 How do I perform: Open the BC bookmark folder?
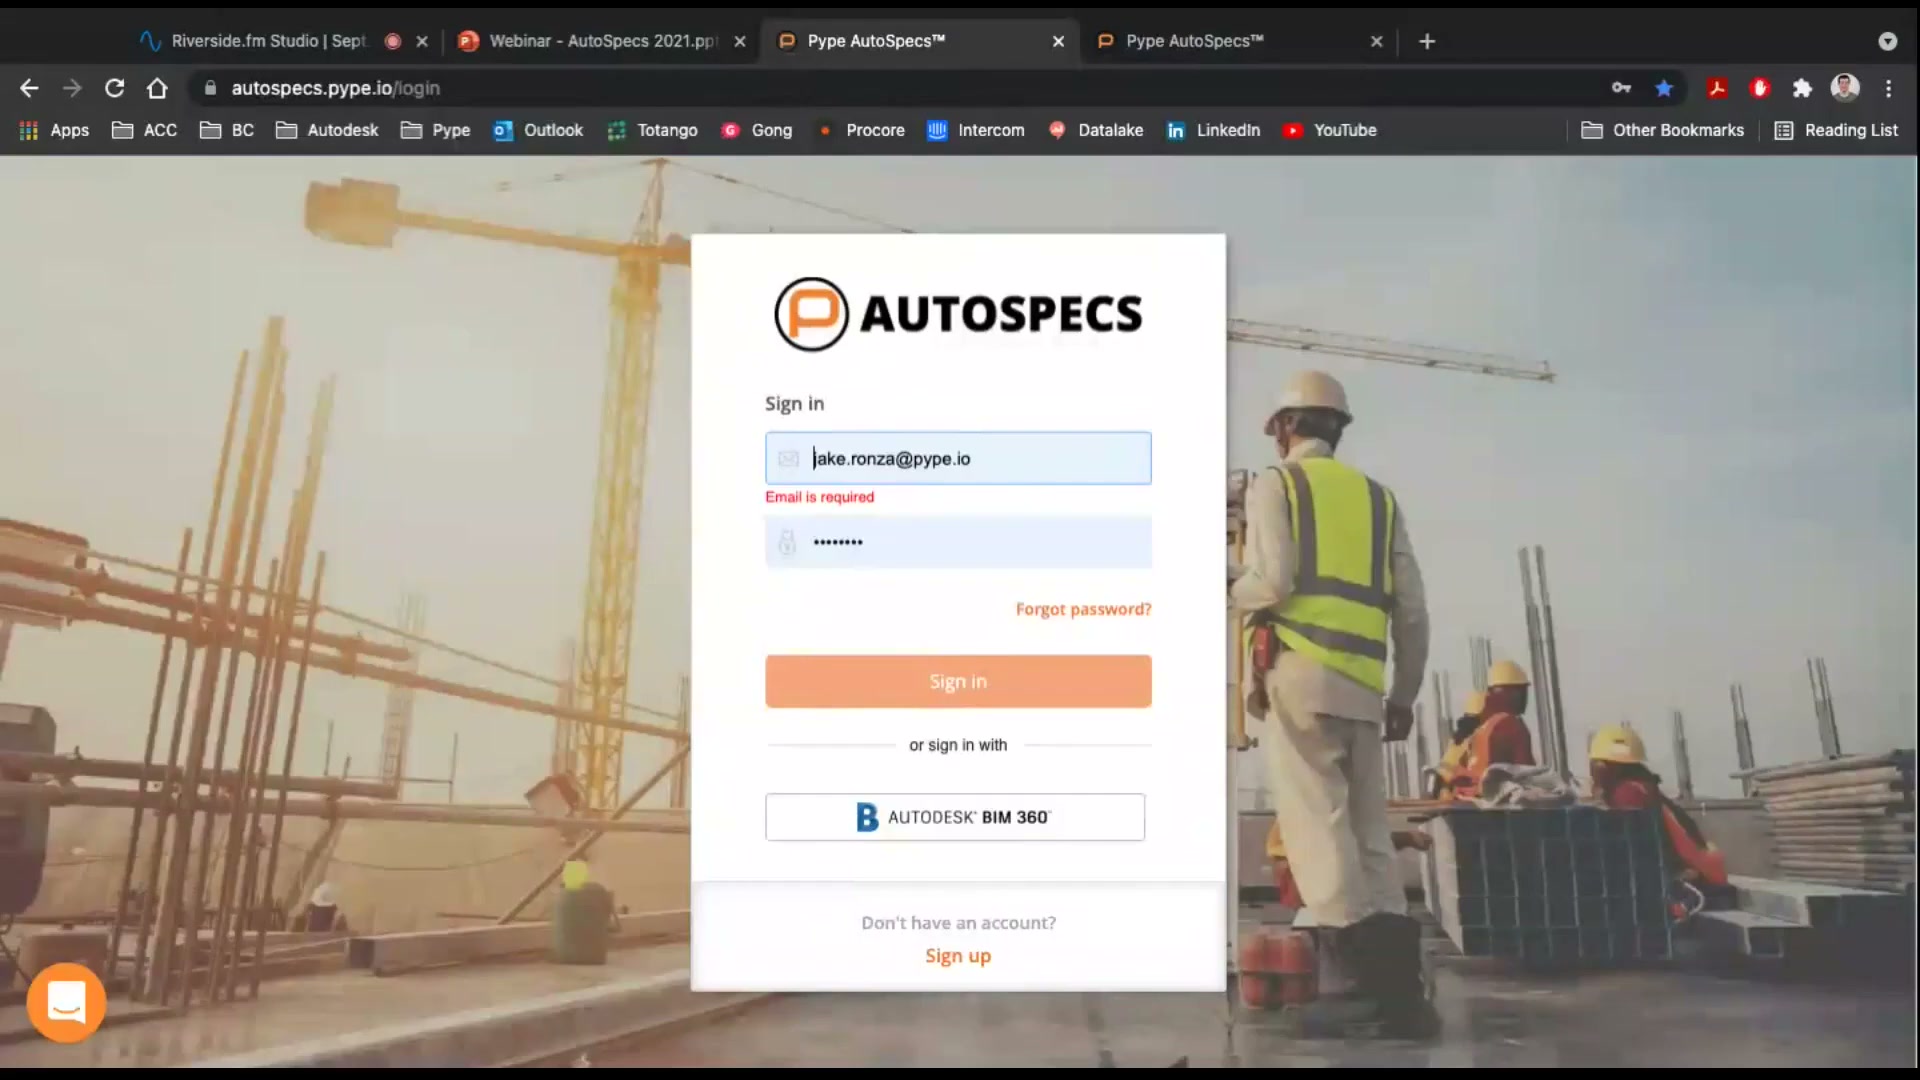click(x=227, y=130)
